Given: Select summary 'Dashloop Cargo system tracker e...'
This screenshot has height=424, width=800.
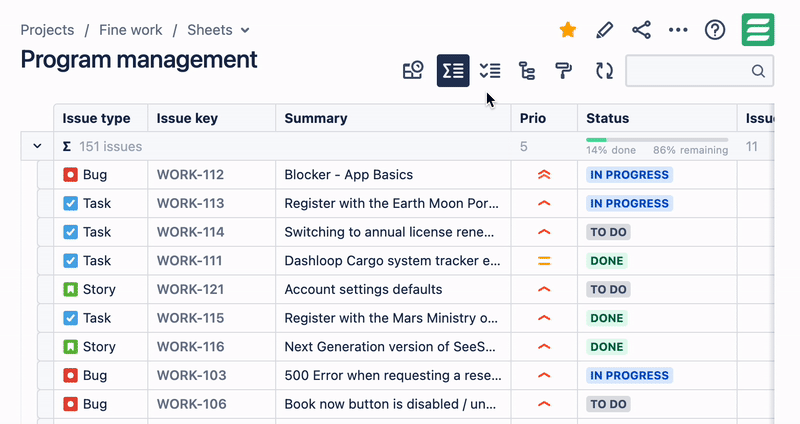Looking at the screenshot, I should (392, 261).
